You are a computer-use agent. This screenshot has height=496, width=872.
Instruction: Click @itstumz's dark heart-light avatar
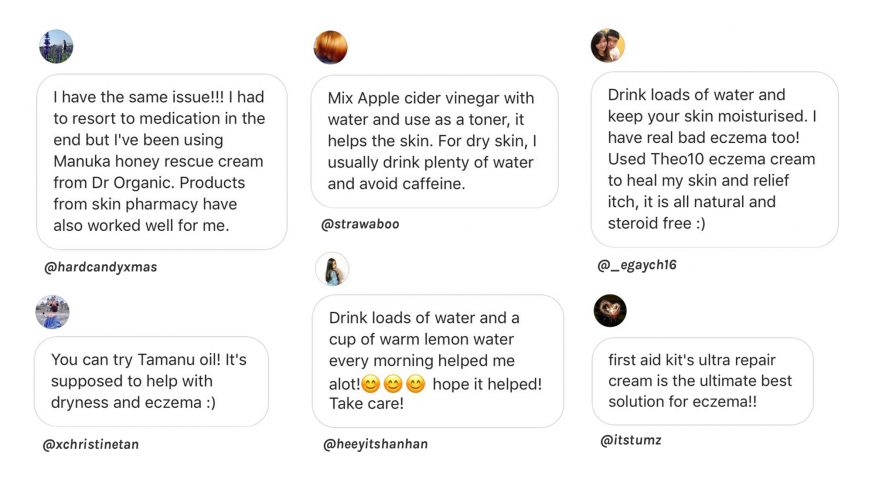pyautogui.click(x=610, y=310)
